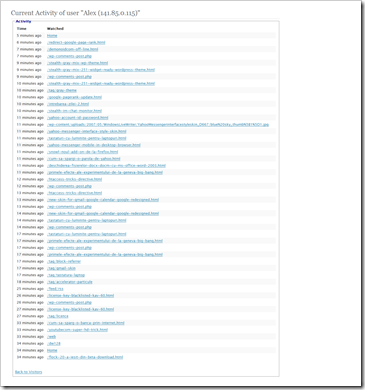365x390 pixels.
Task: Open the tag/accelerator-particule link
Action: pos(70,282)
